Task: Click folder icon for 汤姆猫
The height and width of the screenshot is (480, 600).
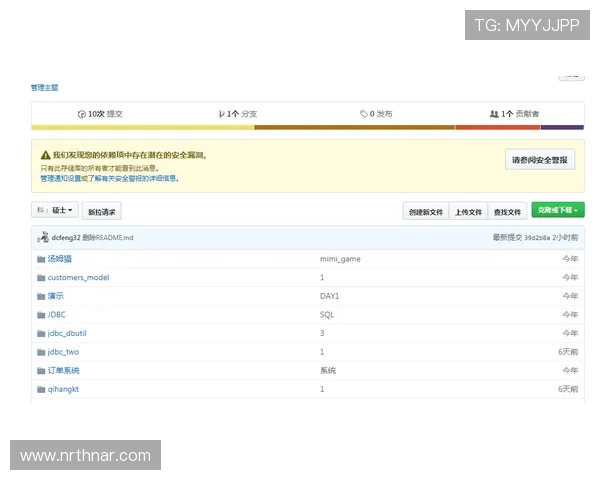Action: point(41,259)
